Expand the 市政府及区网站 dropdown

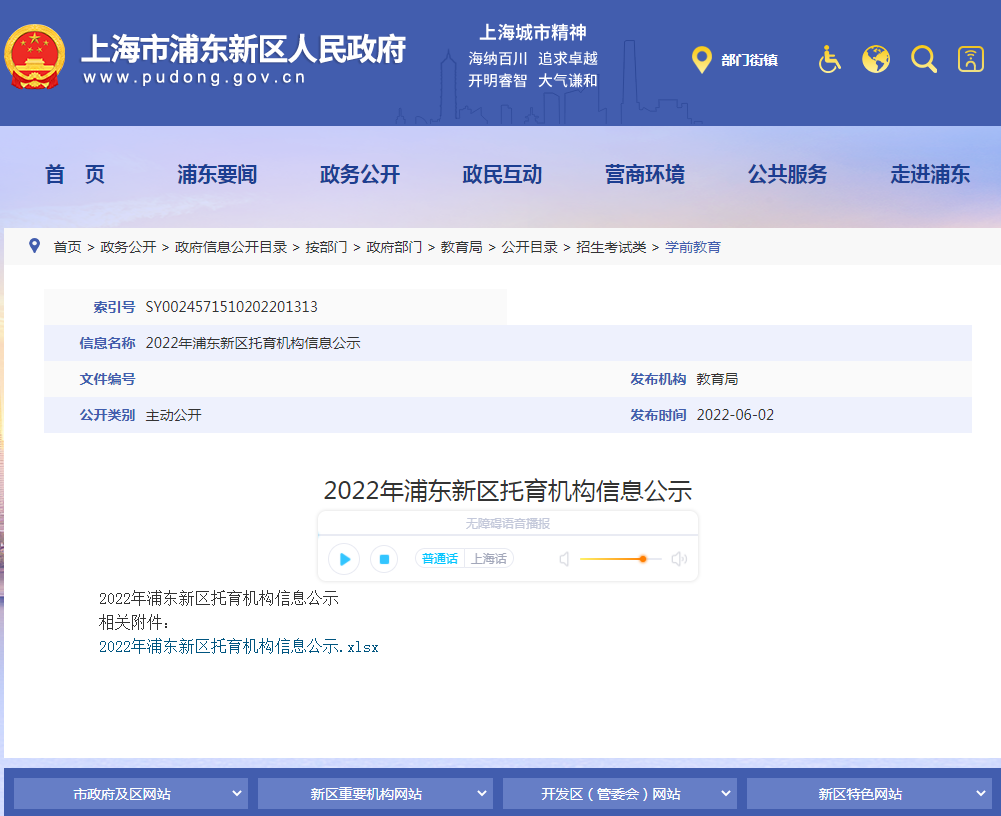click(x=130, y=793)
